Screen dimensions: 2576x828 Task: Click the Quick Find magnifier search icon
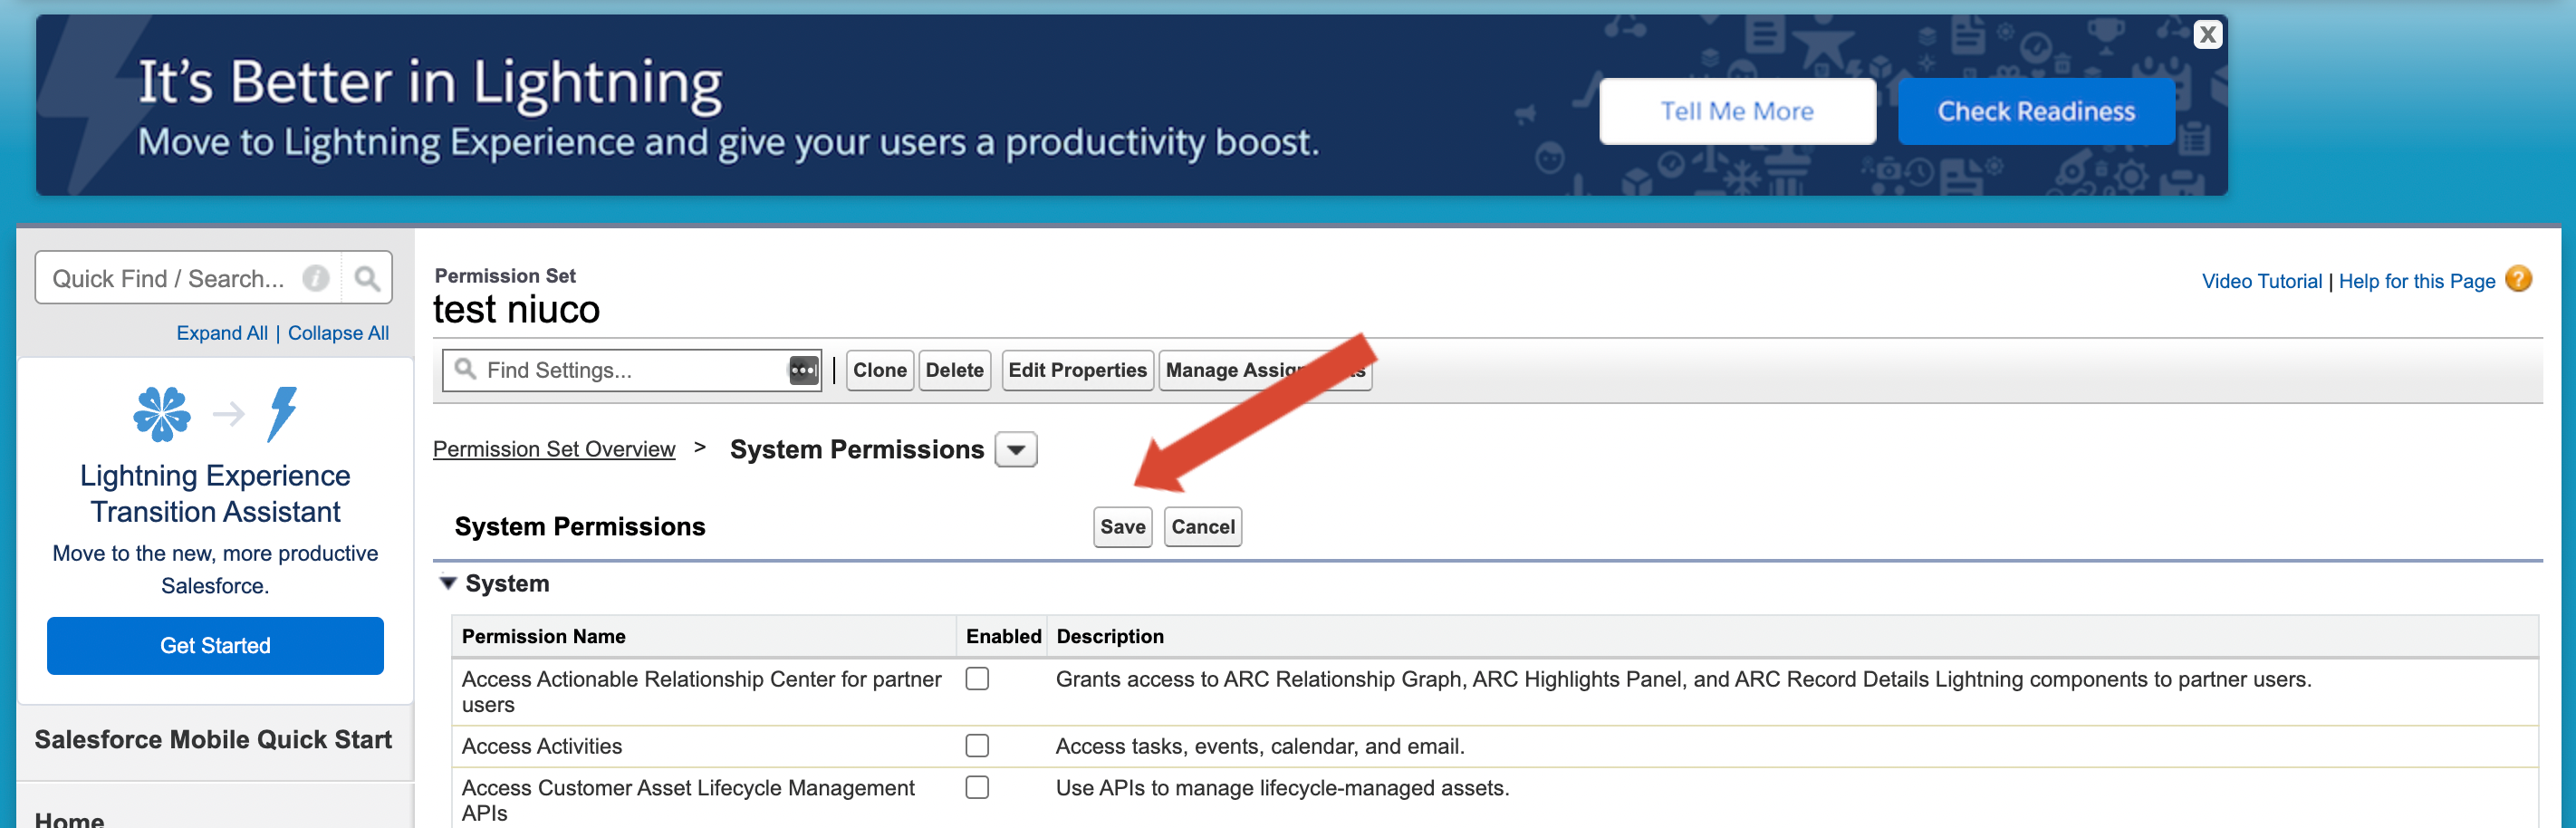[x=367, y=278]
